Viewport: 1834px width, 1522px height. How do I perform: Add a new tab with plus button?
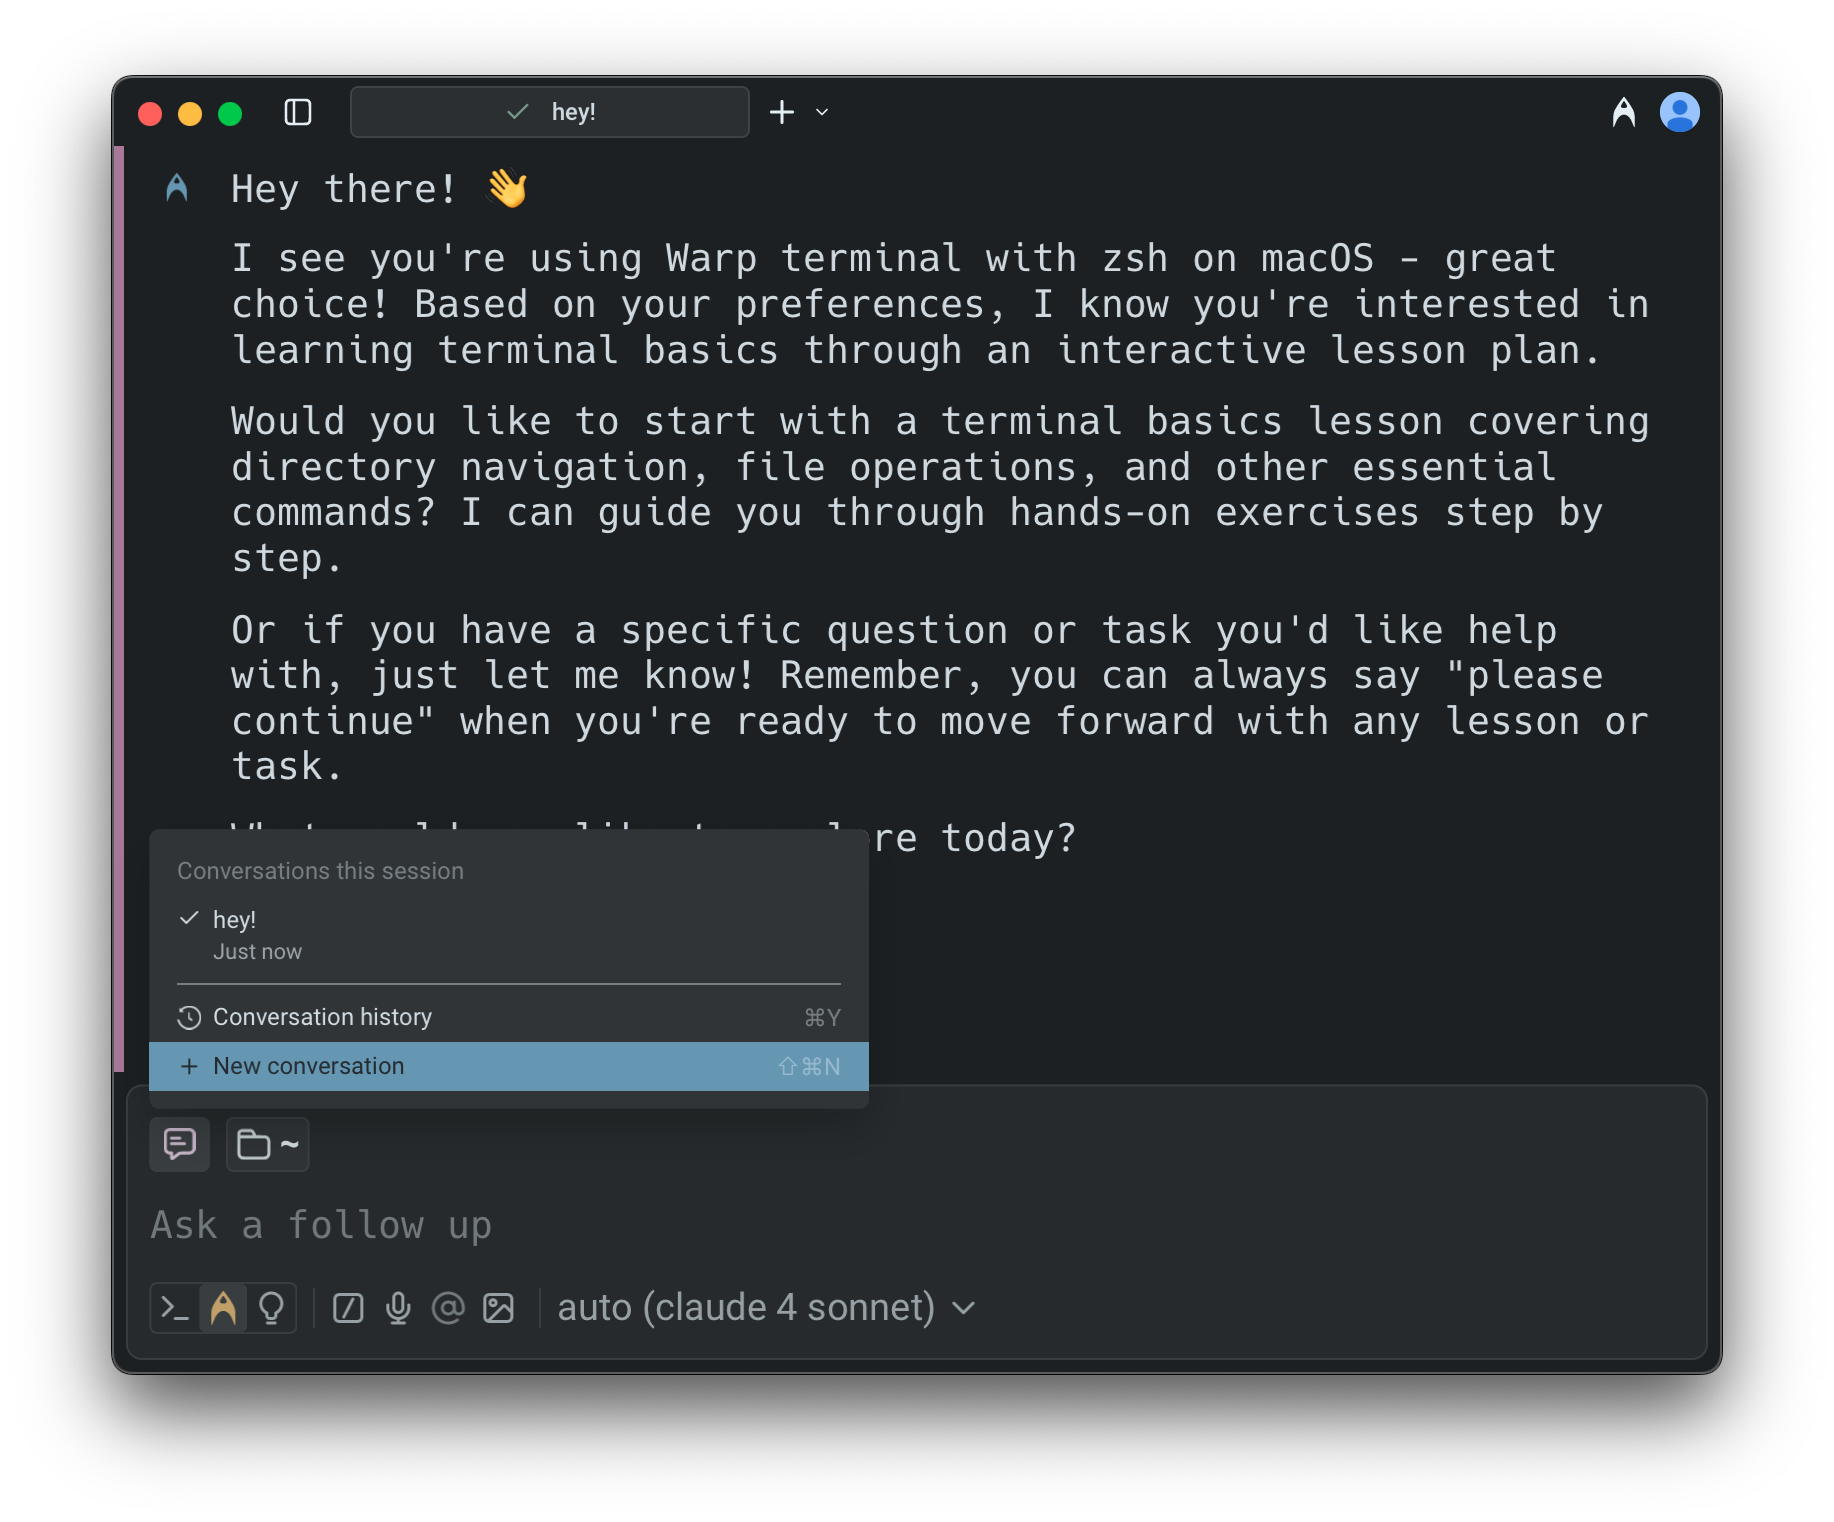coord(782,112)
